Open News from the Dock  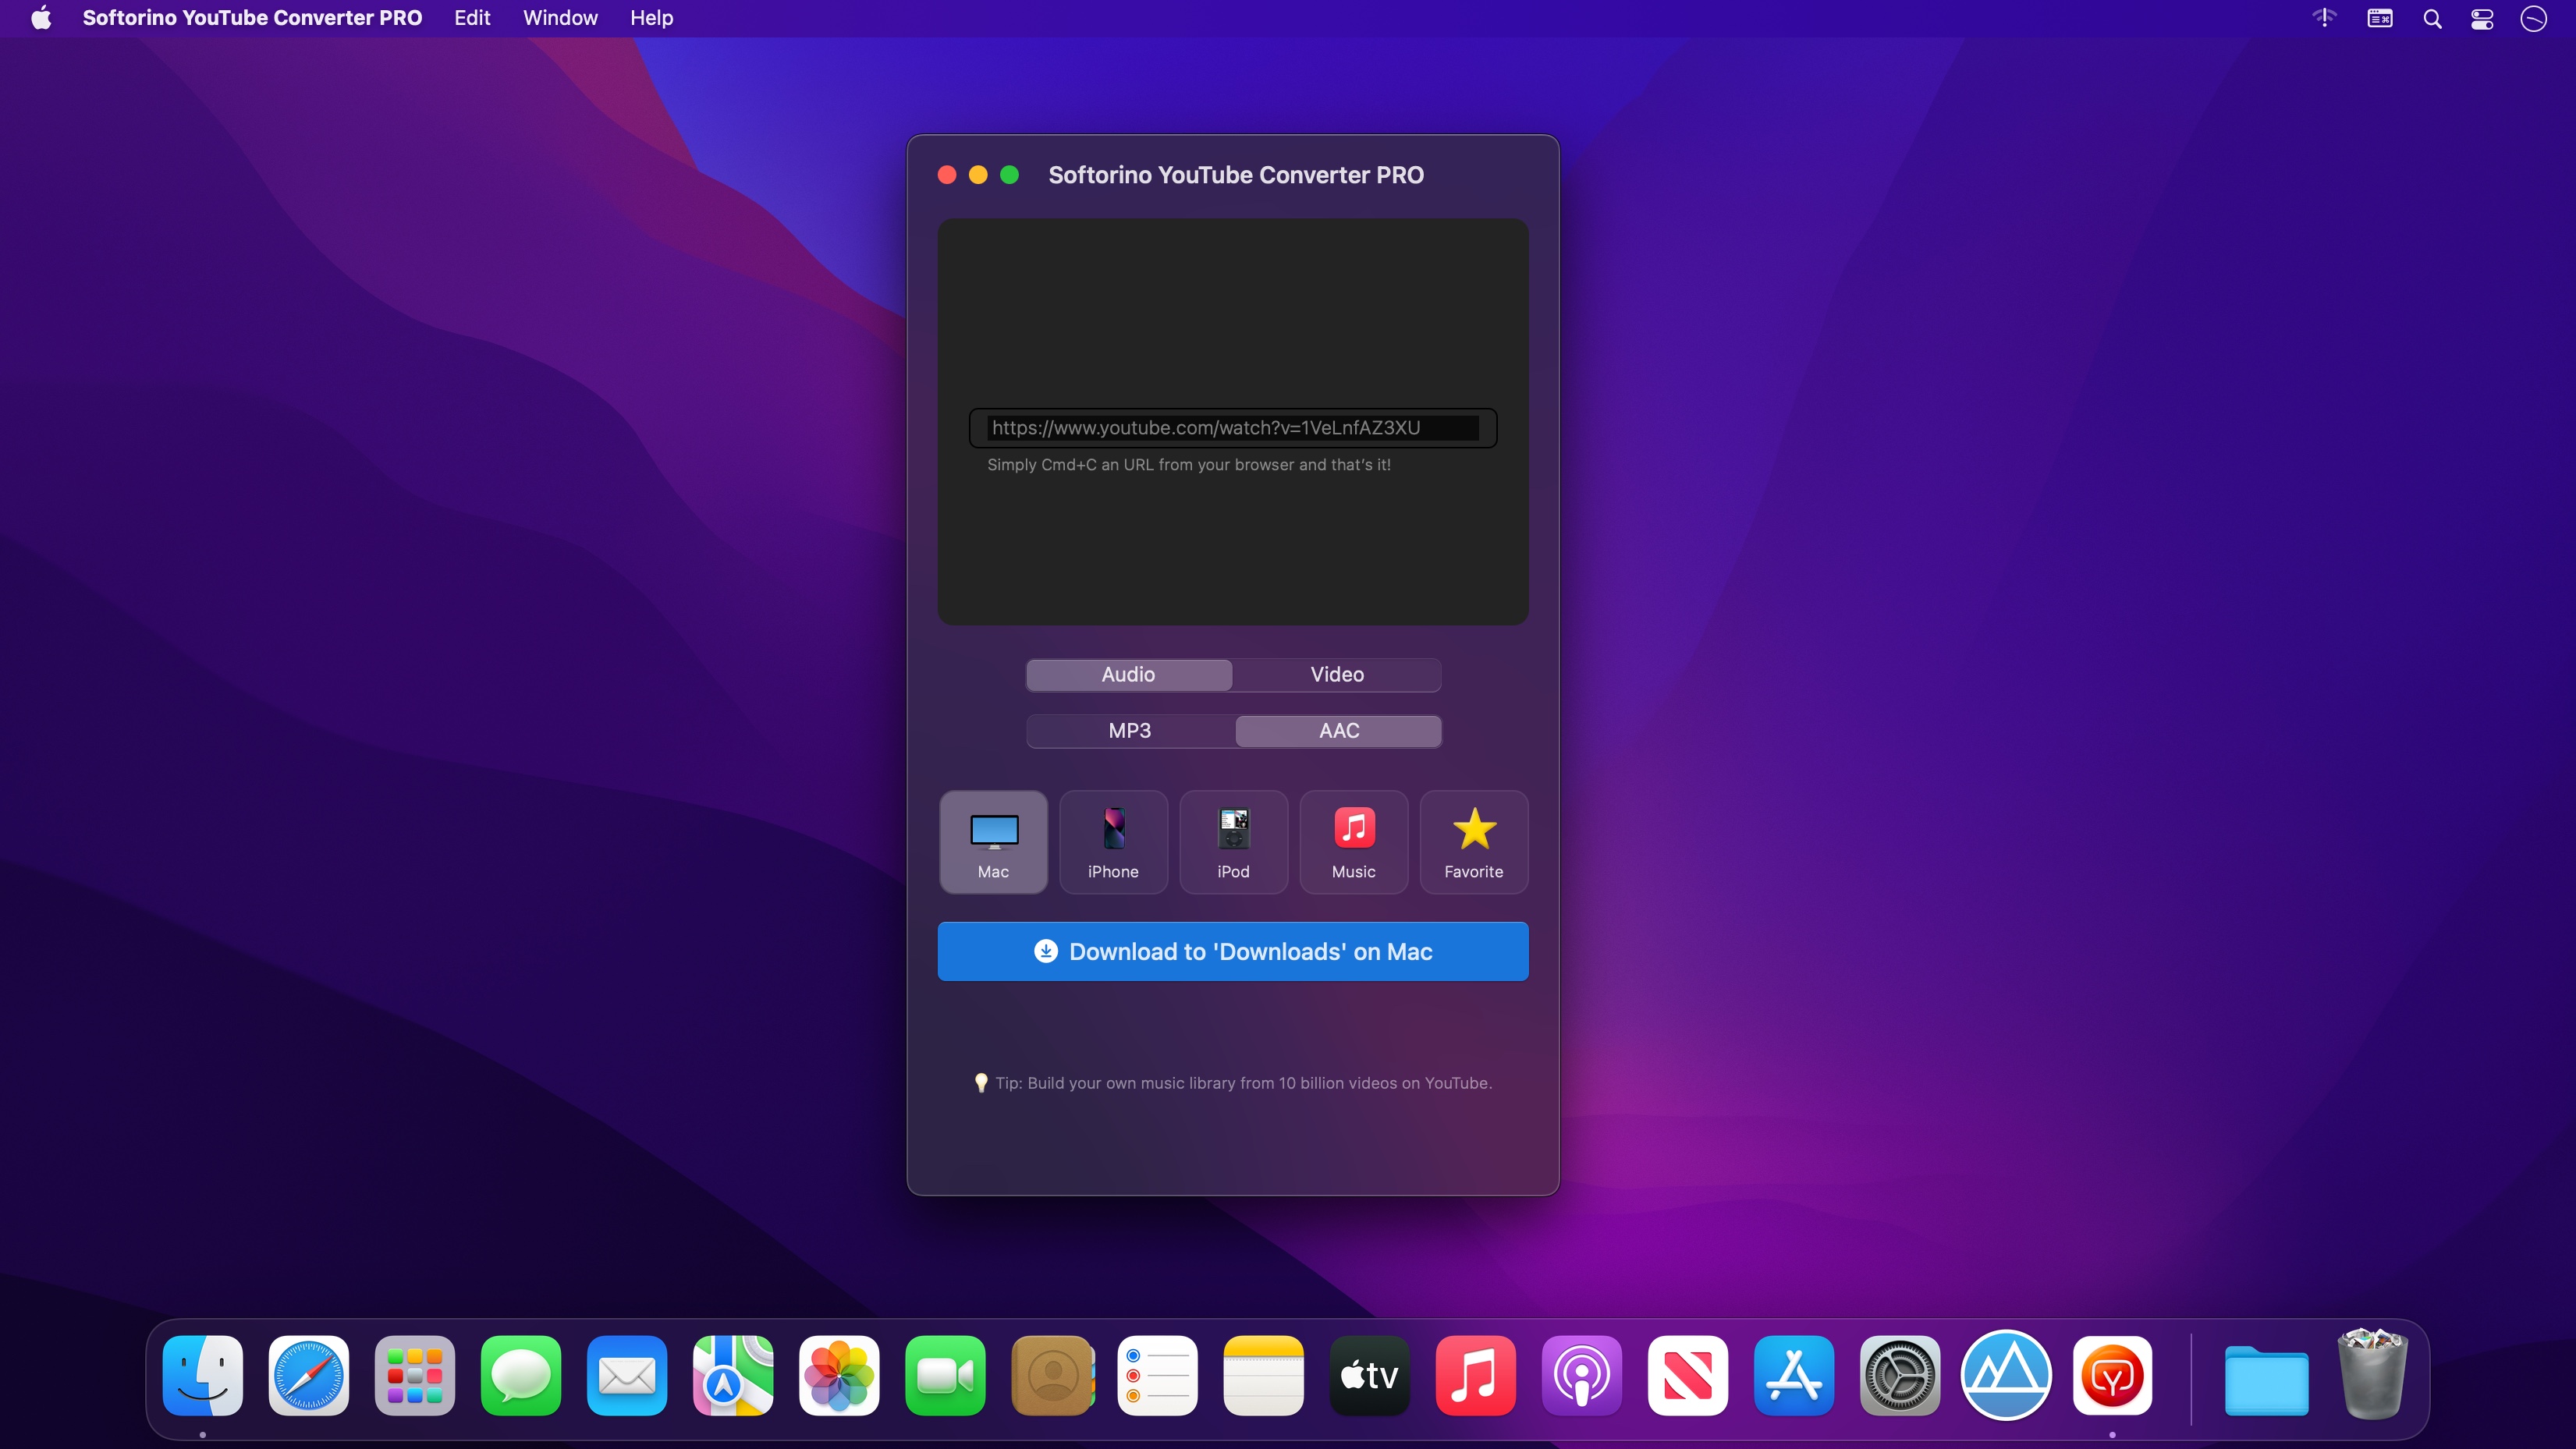point(1688,1376)
